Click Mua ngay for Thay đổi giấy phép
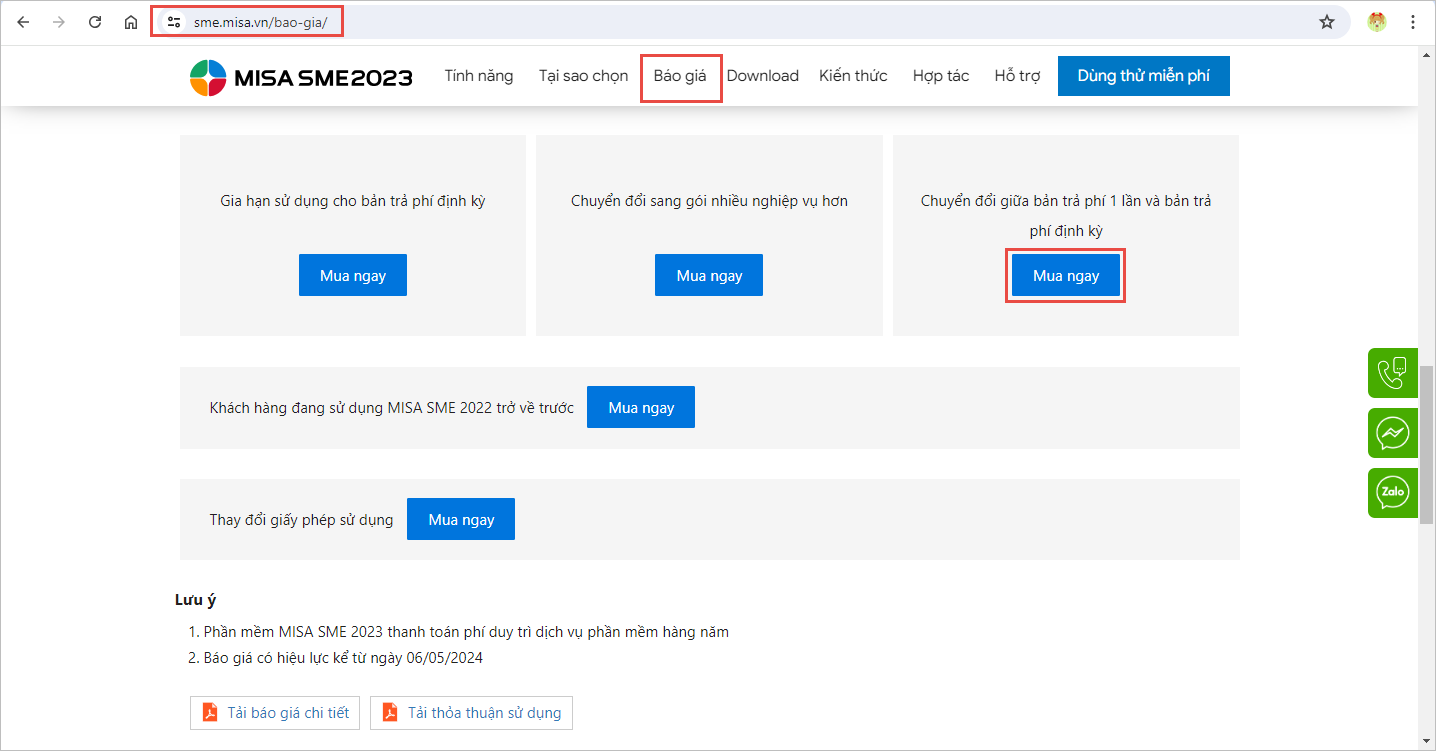1436x751 pixels. pos(460,519)
